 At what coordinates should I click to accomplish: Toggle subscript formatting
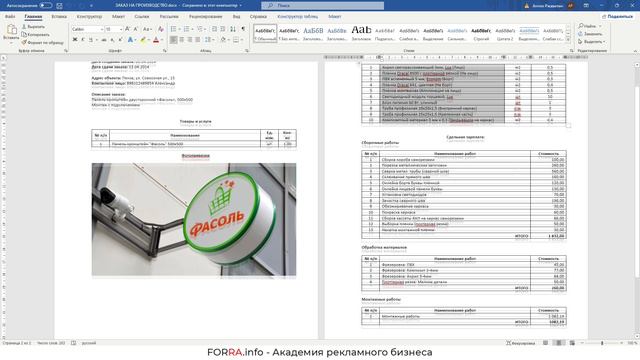[112, 40]
